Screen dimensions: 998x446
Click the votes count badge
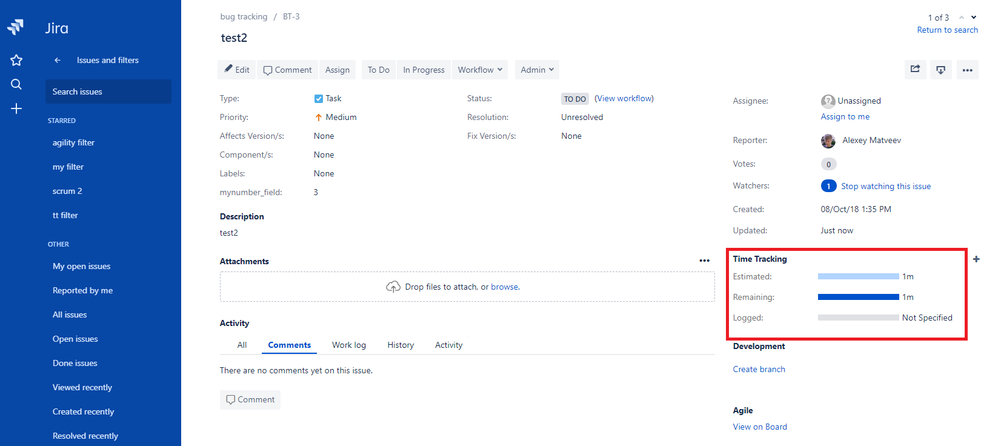coord(829,164)
